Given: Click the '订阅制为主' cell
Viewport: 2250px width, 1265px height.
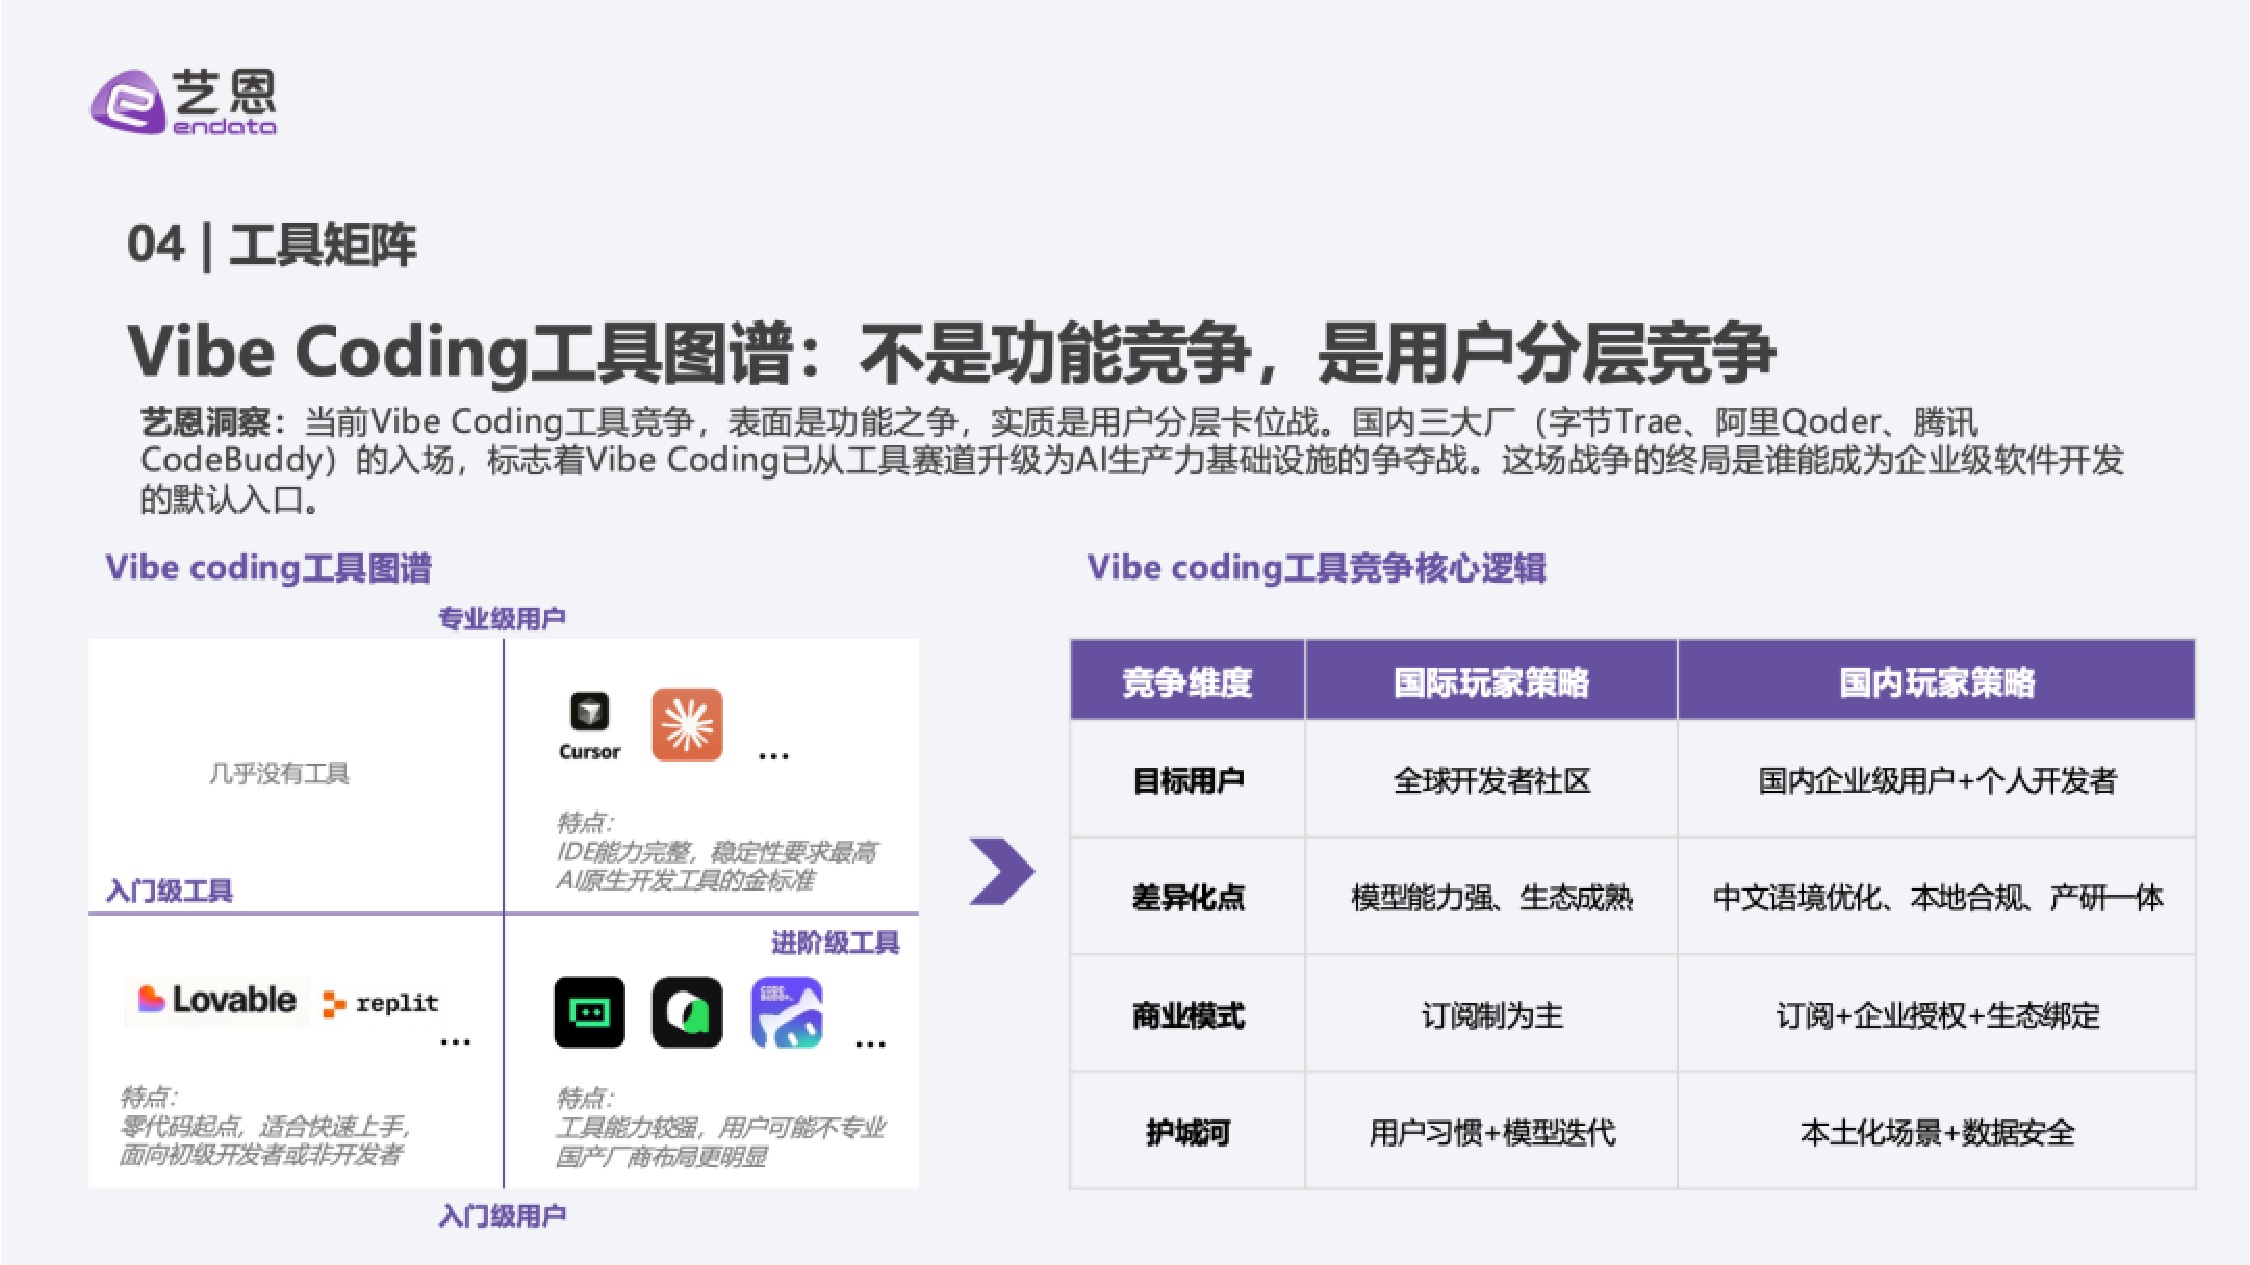Looking at the screenshot, I should click(x=1491, y=1015).
